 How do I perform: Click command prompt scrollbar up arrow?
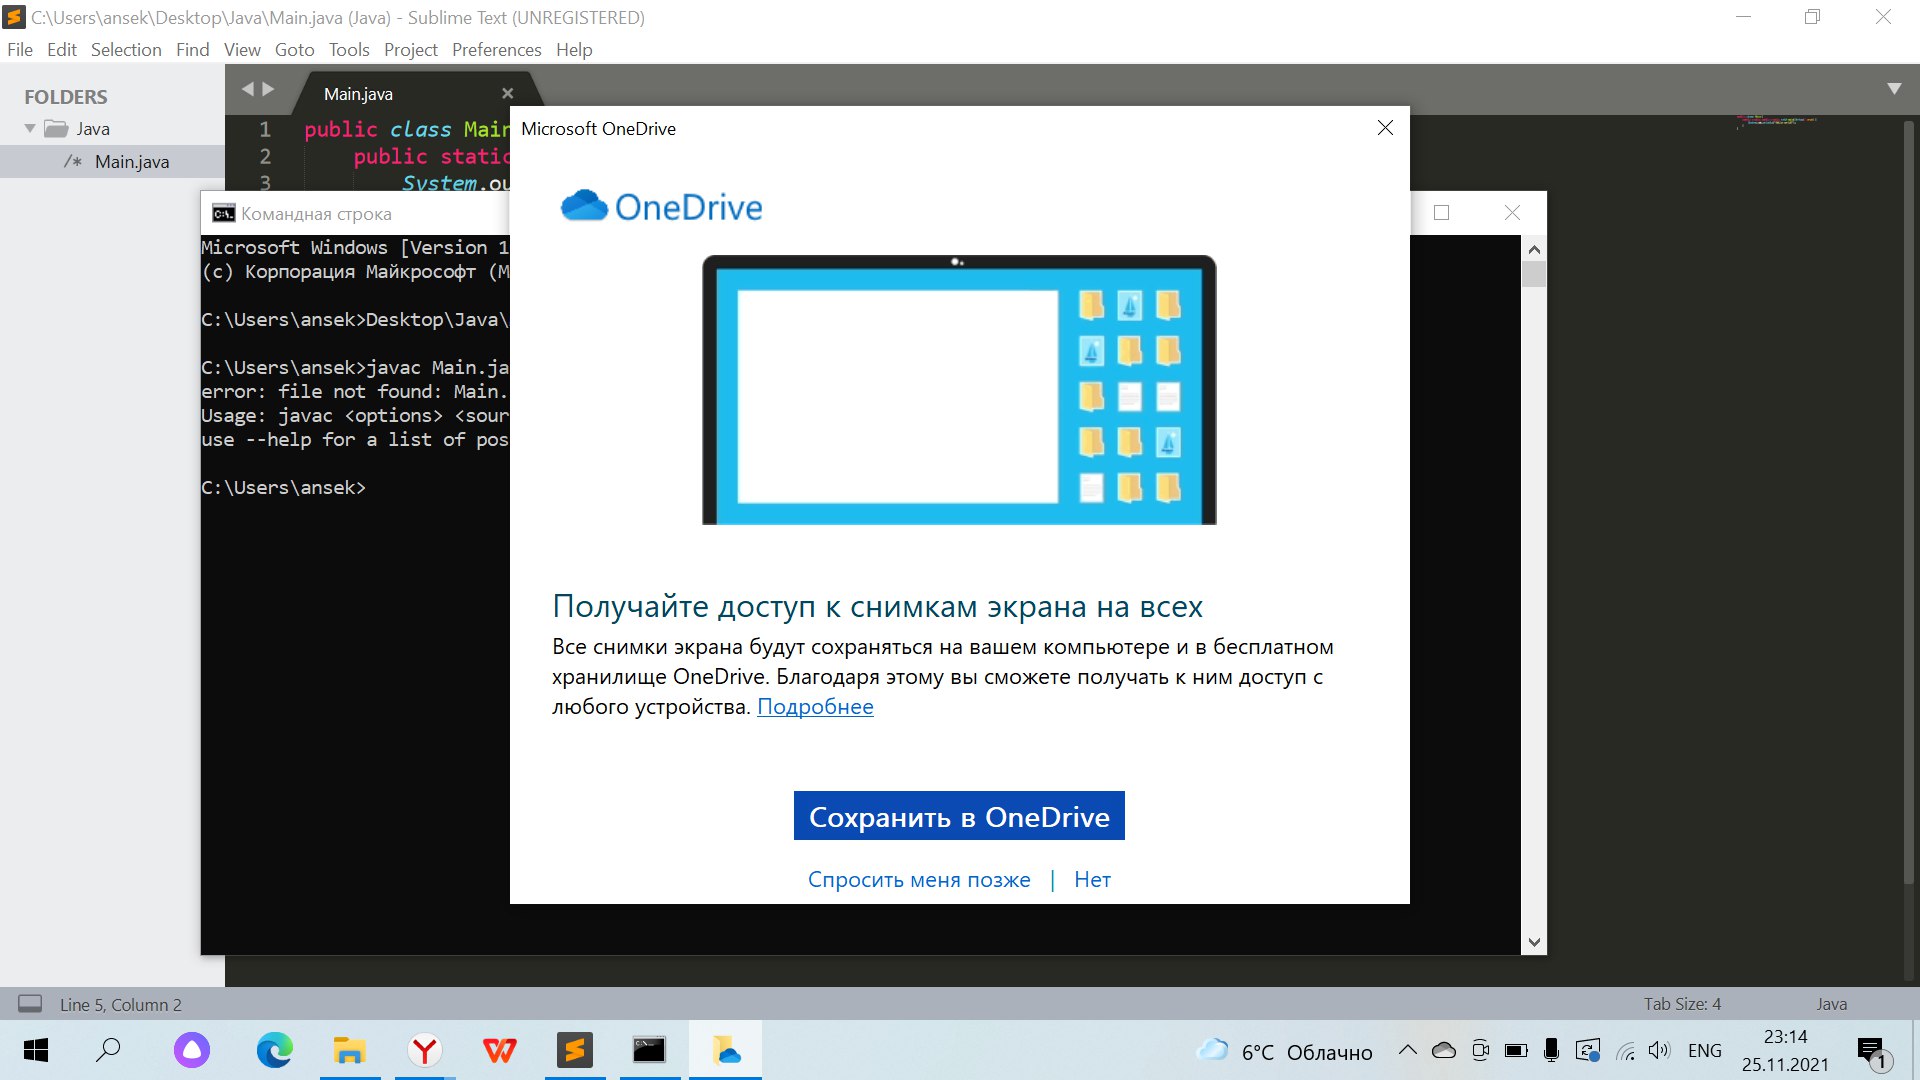click(1534, 249)
